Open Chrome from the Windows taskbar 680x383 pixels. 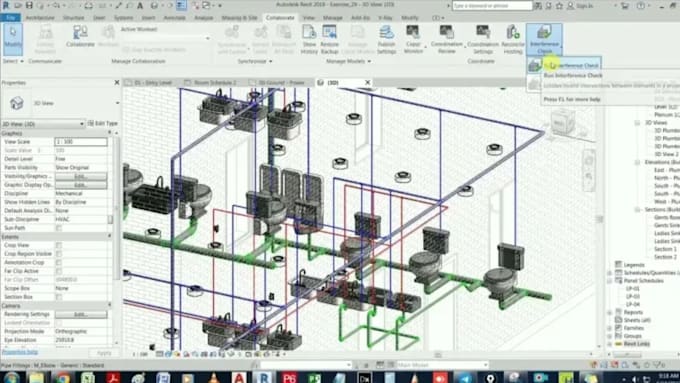62,378
